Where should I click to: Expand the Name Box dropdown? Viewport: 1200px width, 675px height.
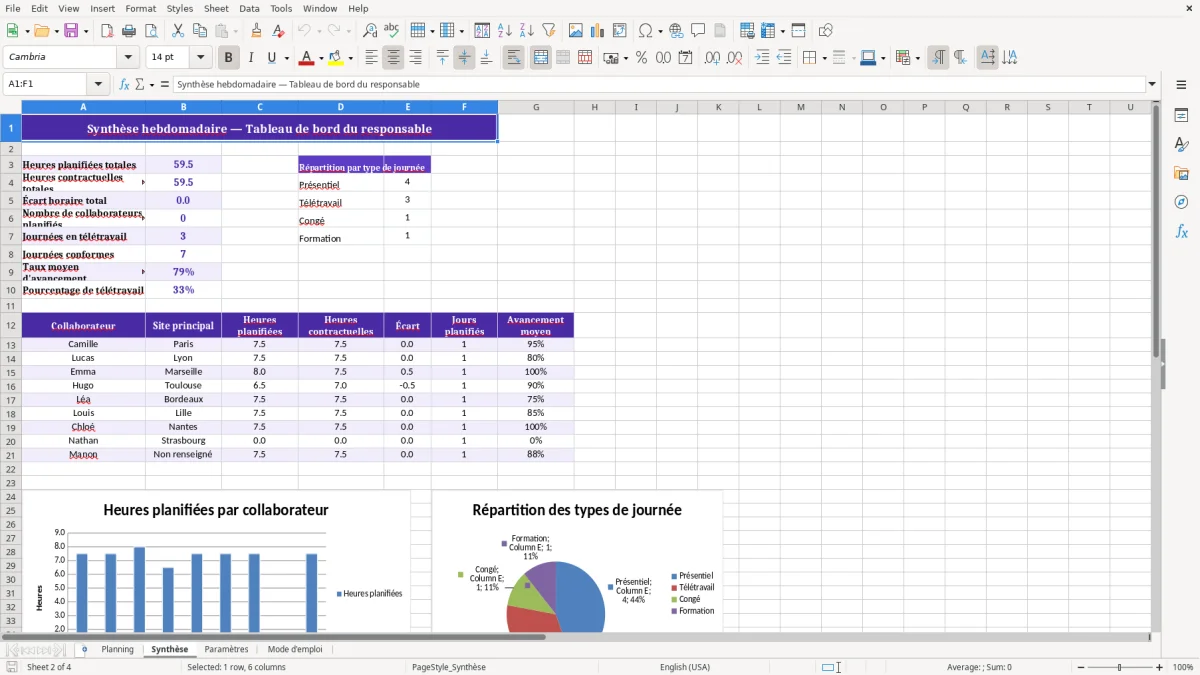point(98,85)
